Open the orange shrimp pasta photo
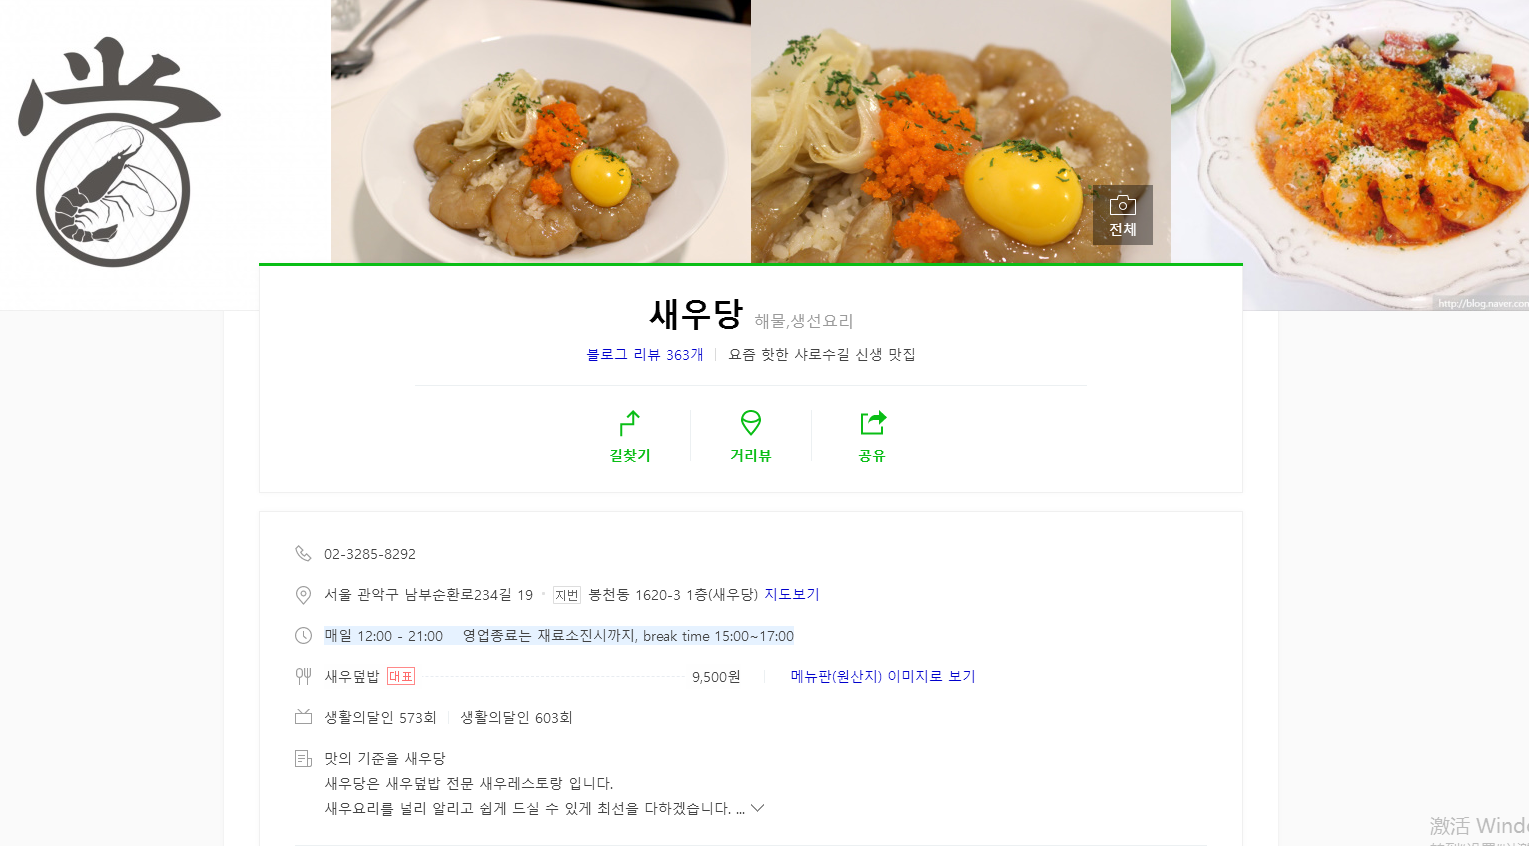 click(x=1350, y=155)
